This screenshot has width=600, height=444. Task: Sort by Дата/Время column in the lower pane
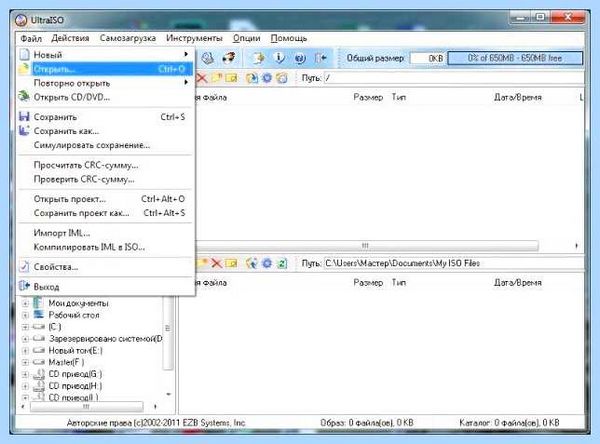[x=518, y=282]
